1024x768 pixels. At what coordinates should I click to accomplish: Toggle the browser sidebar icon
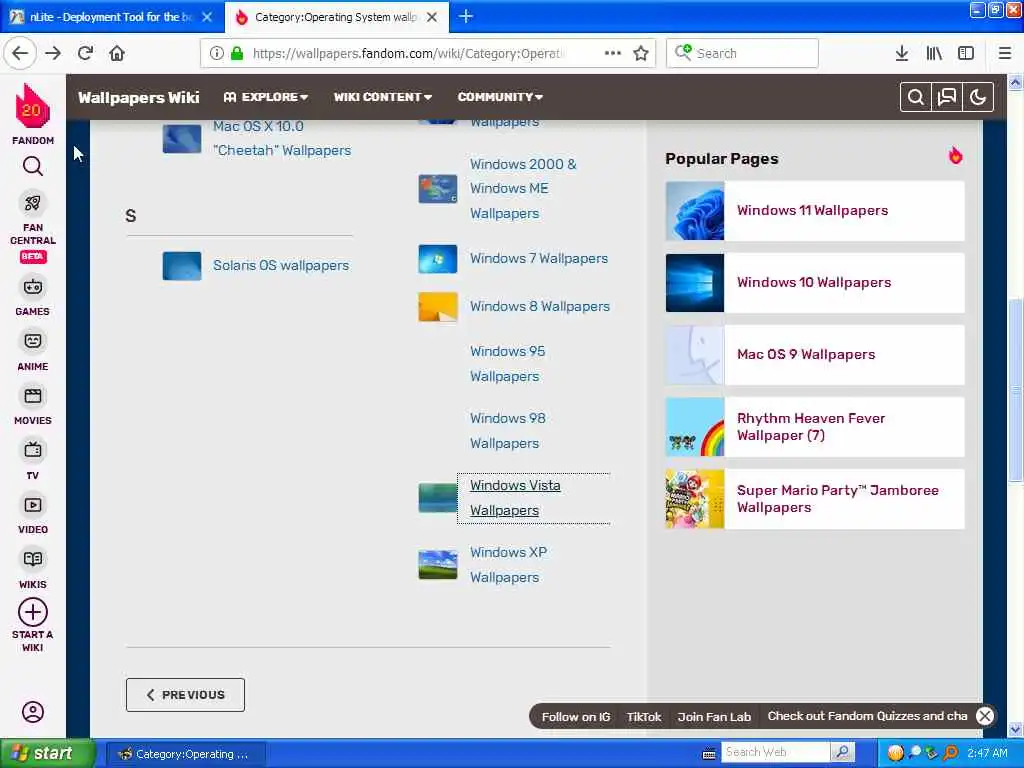(x=966, y=53)
